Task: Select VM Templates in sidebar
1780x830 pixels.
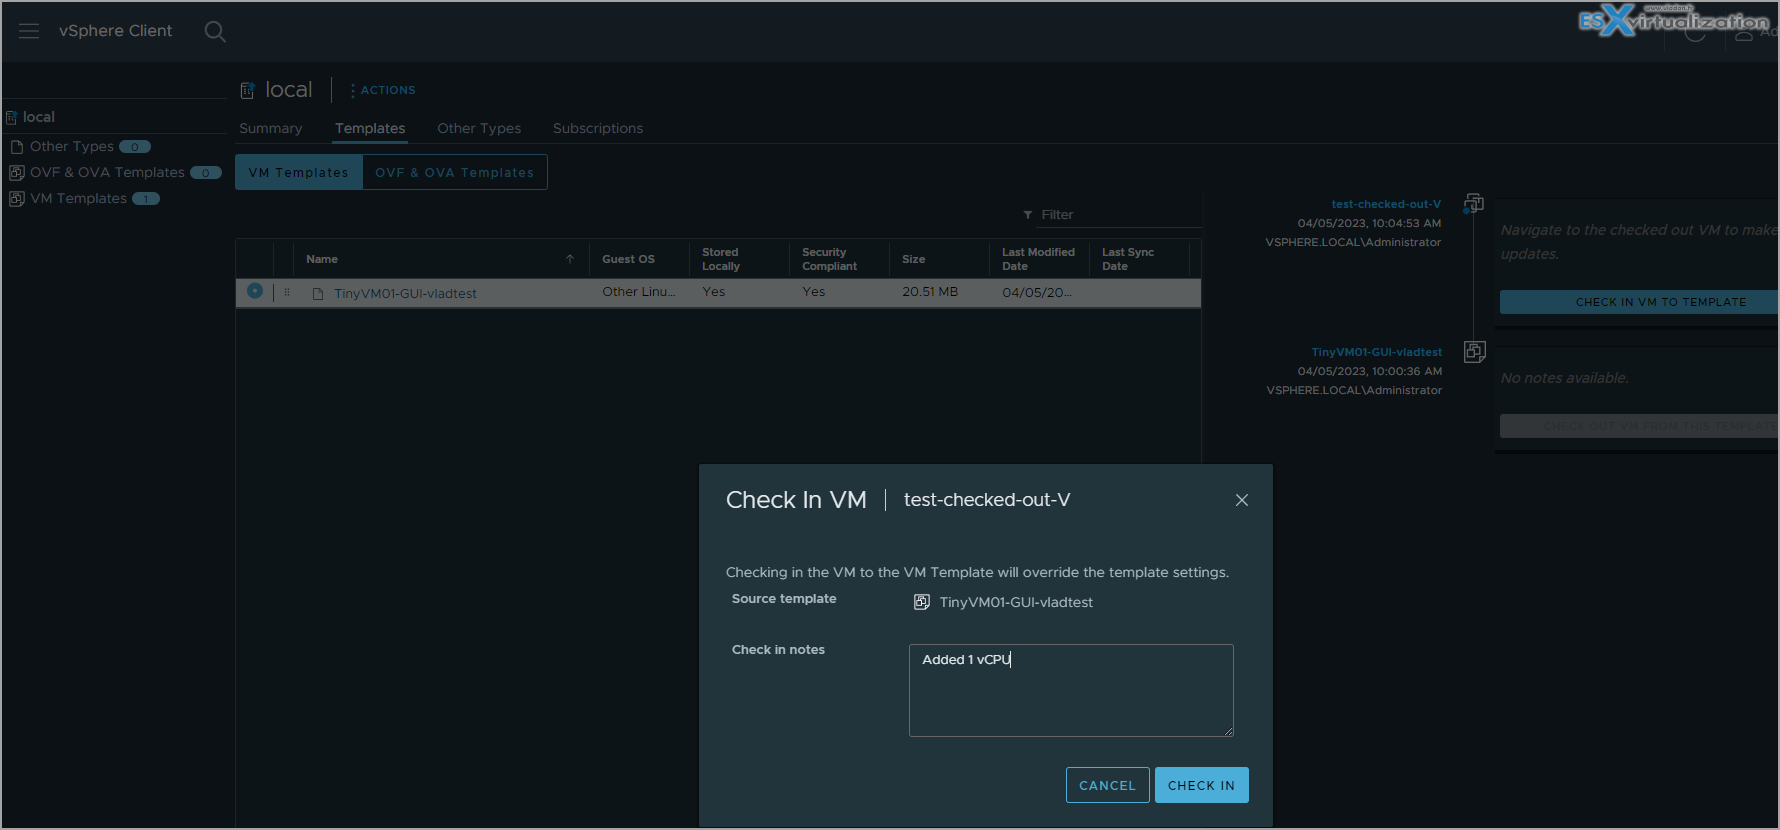Action: [x=78, y=198]
